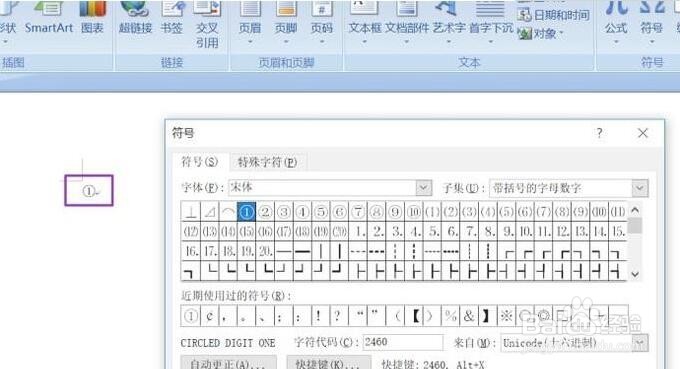This screenshot has width=680, height=369.
Task: Select circled digit ⑨ symbol
Action: click(x=395, y=212)
